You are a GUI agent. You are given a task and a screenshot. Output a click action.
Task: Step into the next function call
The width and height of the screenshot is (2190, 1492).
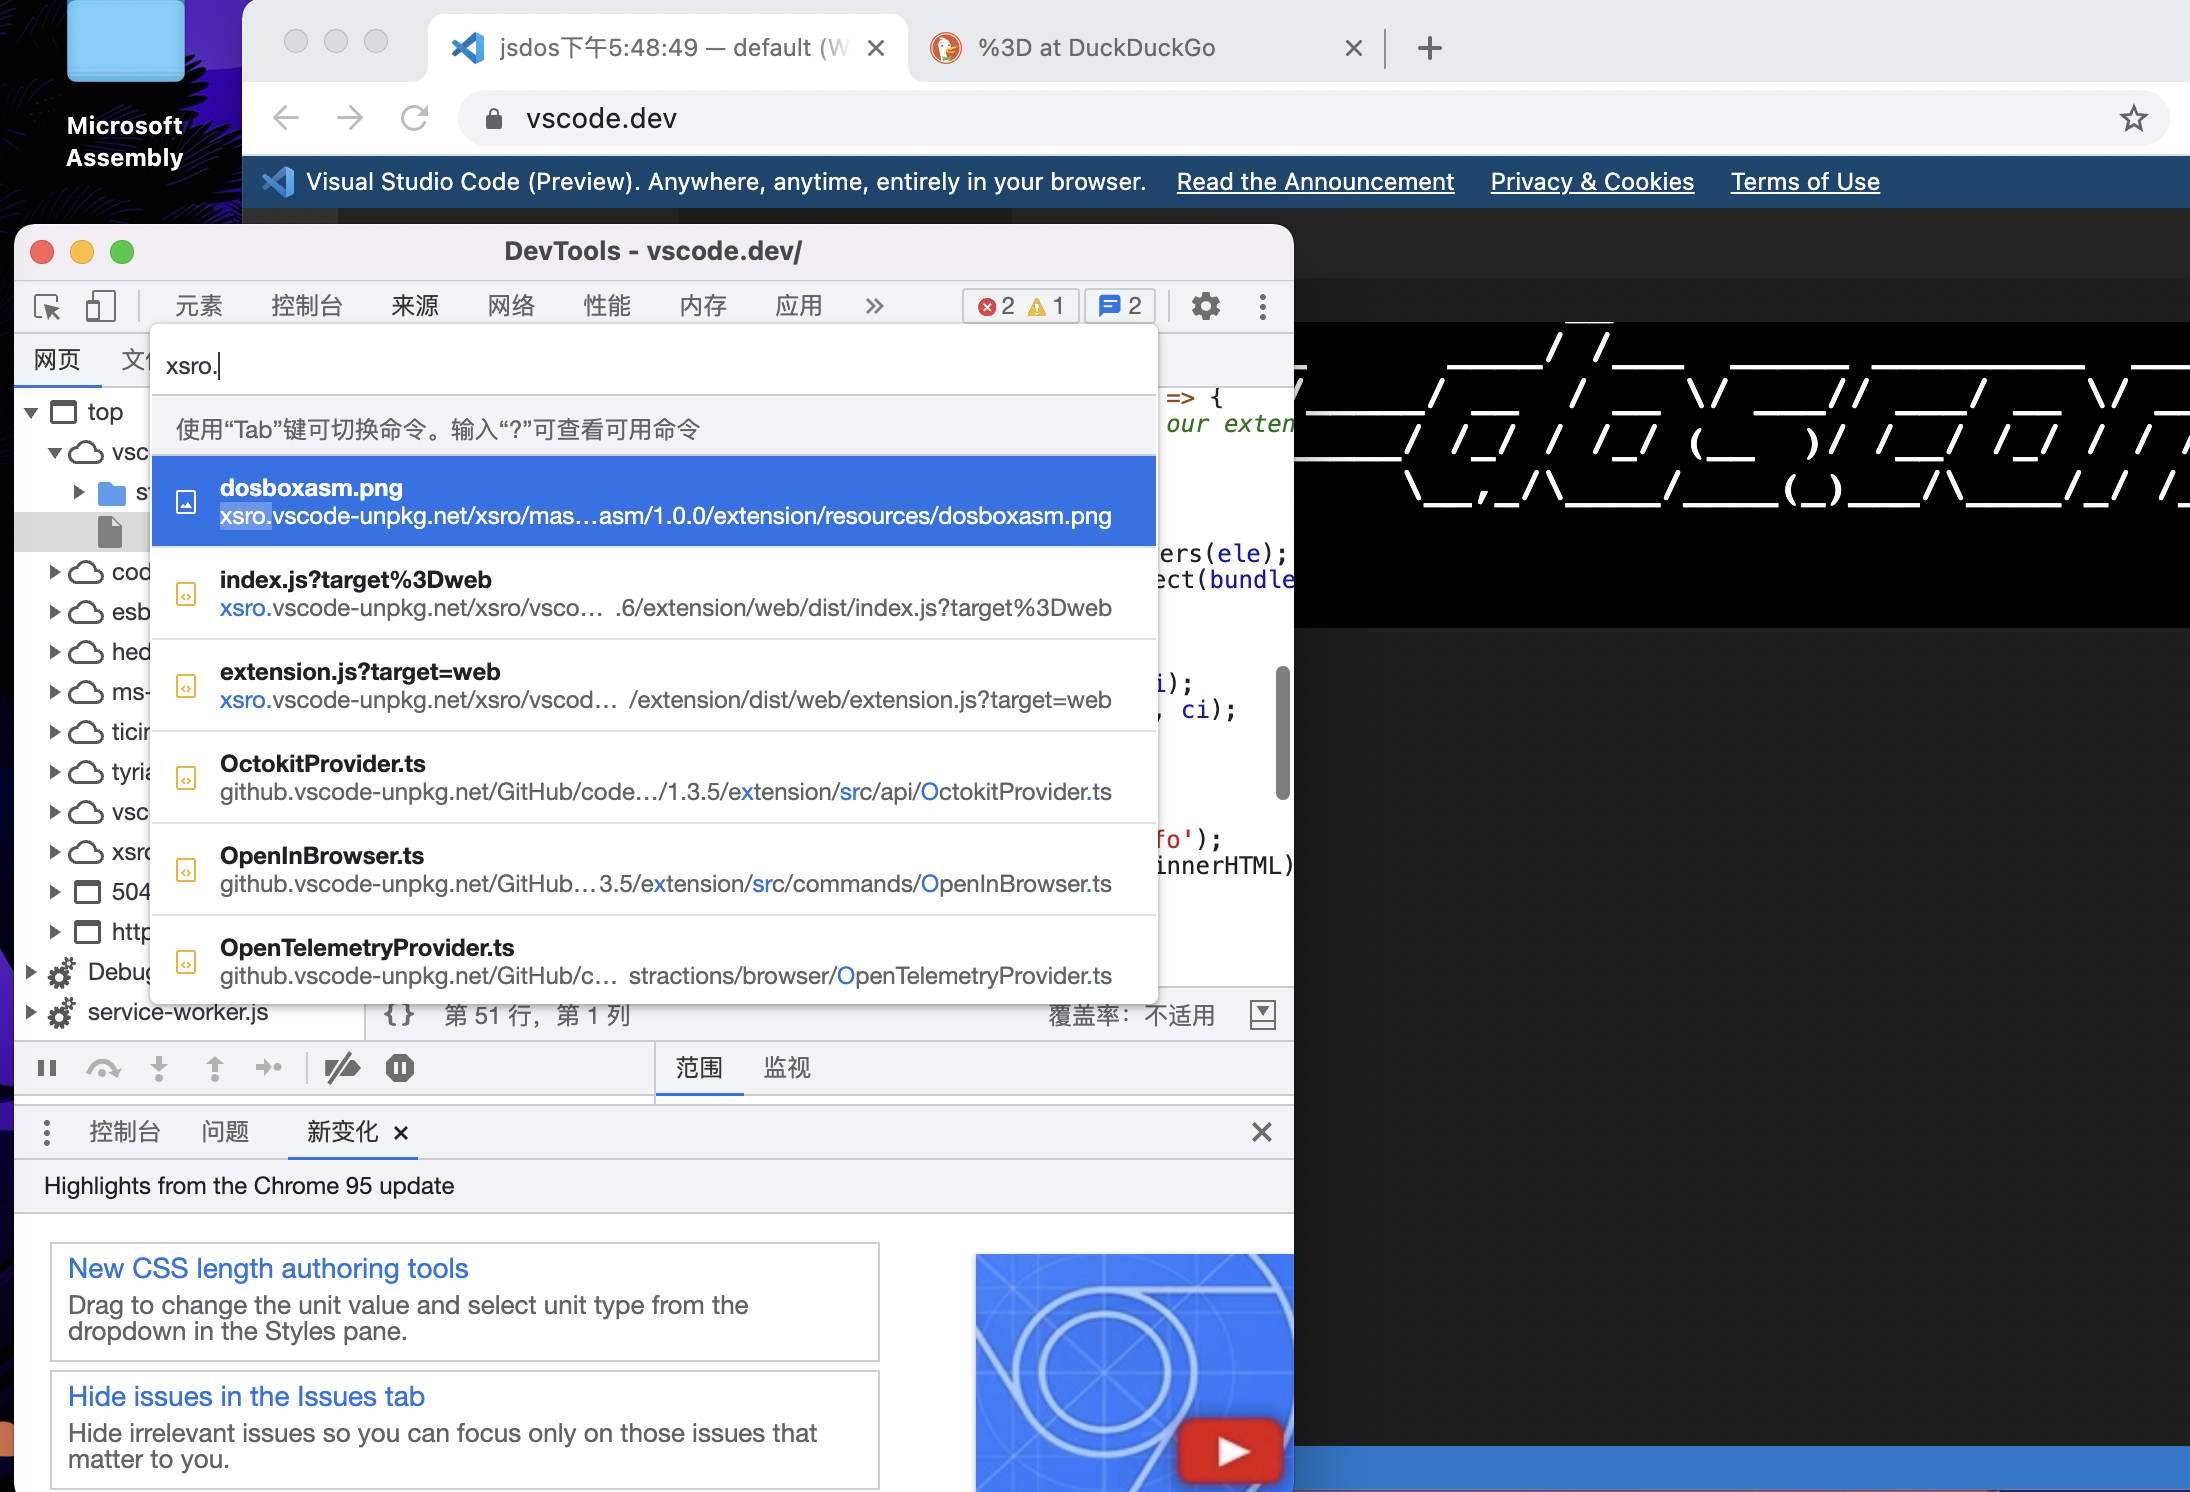point(159,1067)
